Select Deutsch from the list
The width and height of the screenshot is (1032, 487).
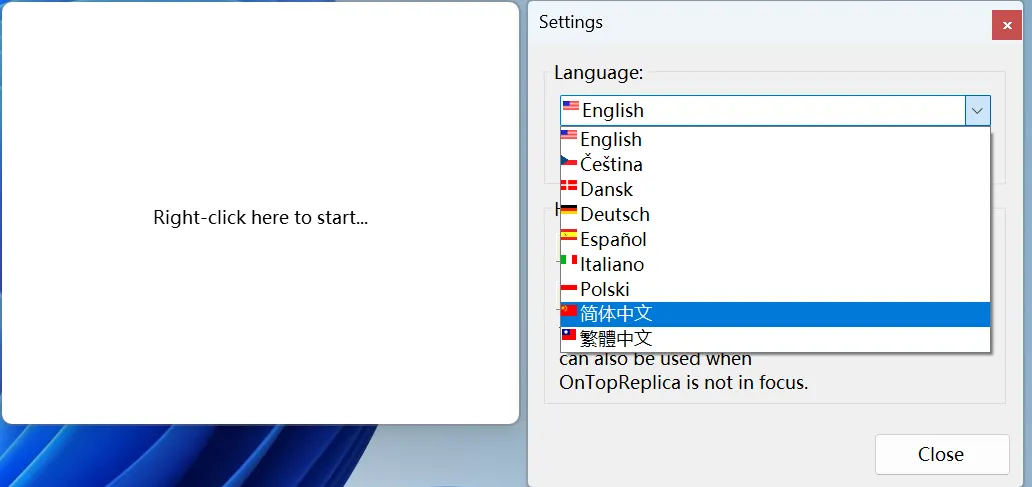click(775, 215)
